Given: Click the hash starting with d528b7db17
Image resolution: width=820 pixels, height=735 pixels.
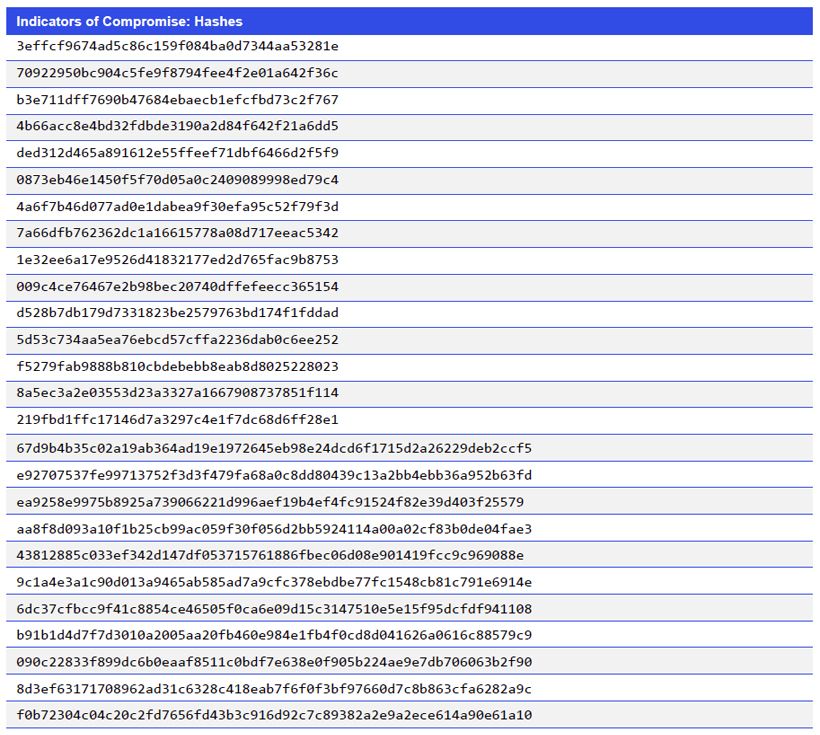Looking at the screenshot, I should click(x=177, y=313).
